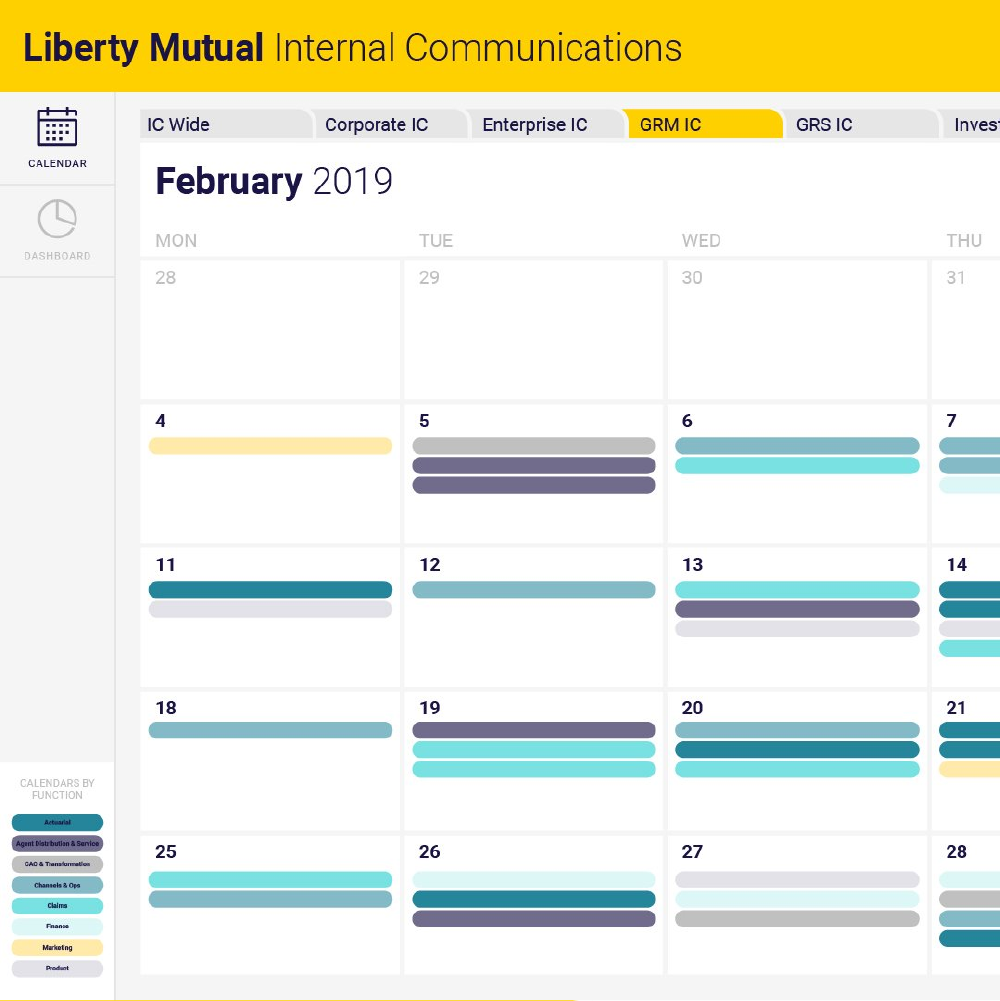
Task: Filter by Agent Distribution & Service pill
Action: tap(57, 843)
